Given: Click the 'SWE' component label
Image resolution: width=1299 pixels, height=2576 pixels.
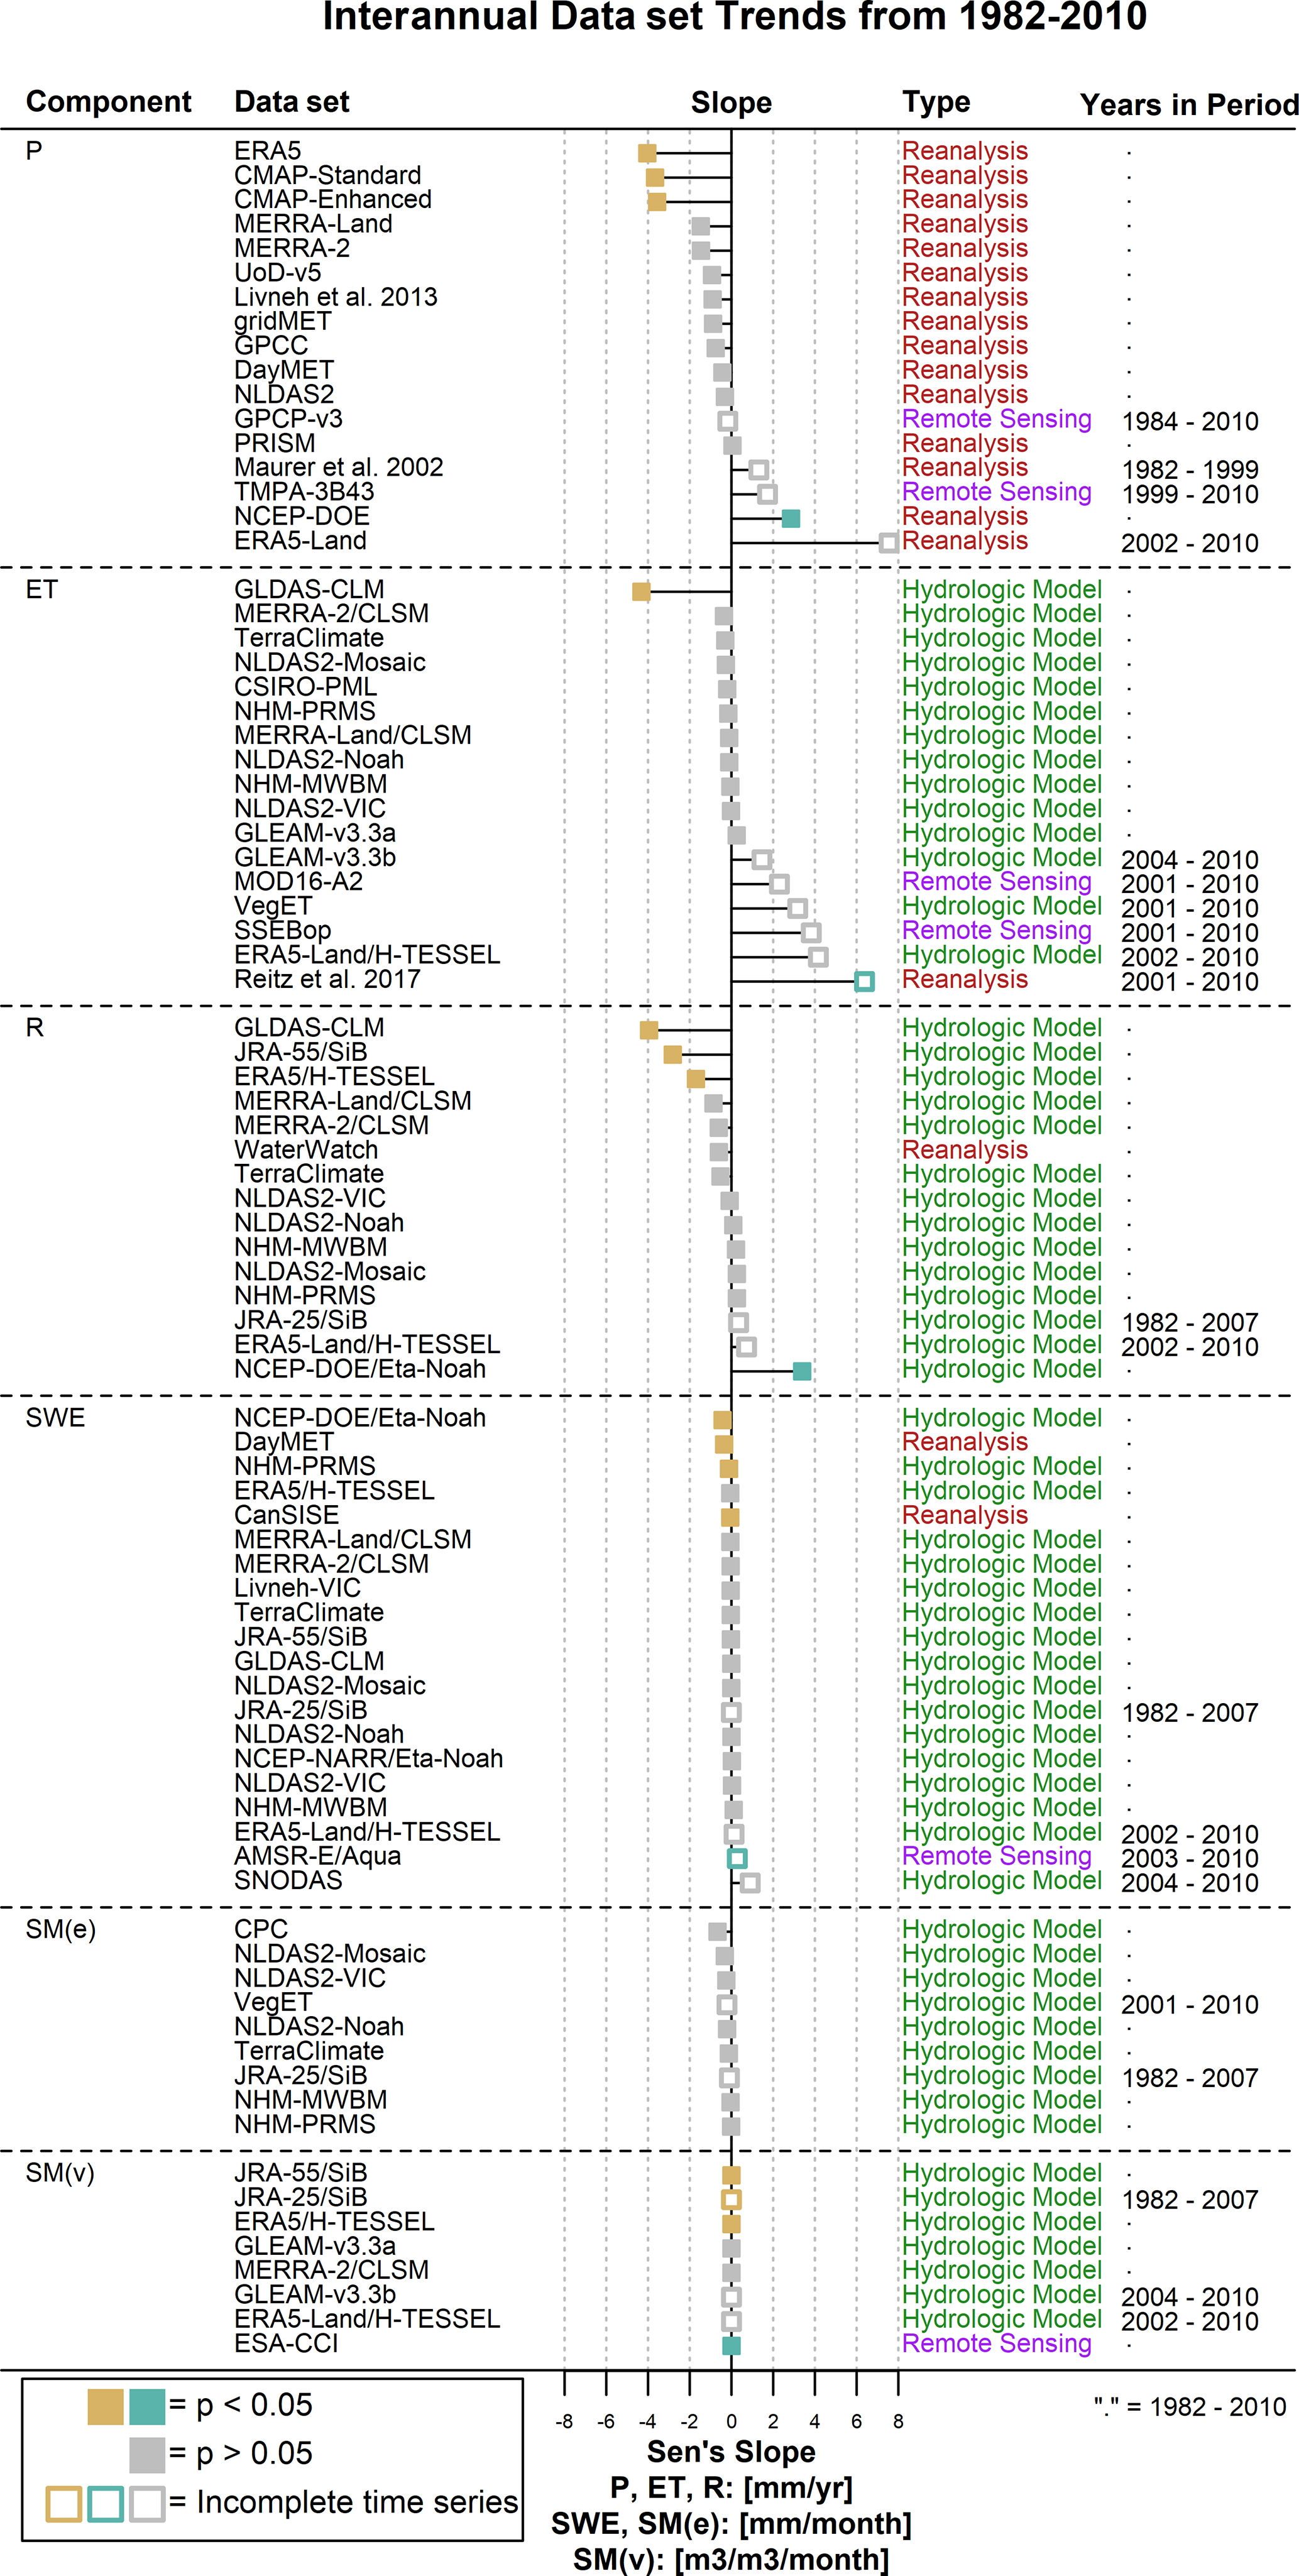Looking at the screenshot, I should tap(55, 1418).
